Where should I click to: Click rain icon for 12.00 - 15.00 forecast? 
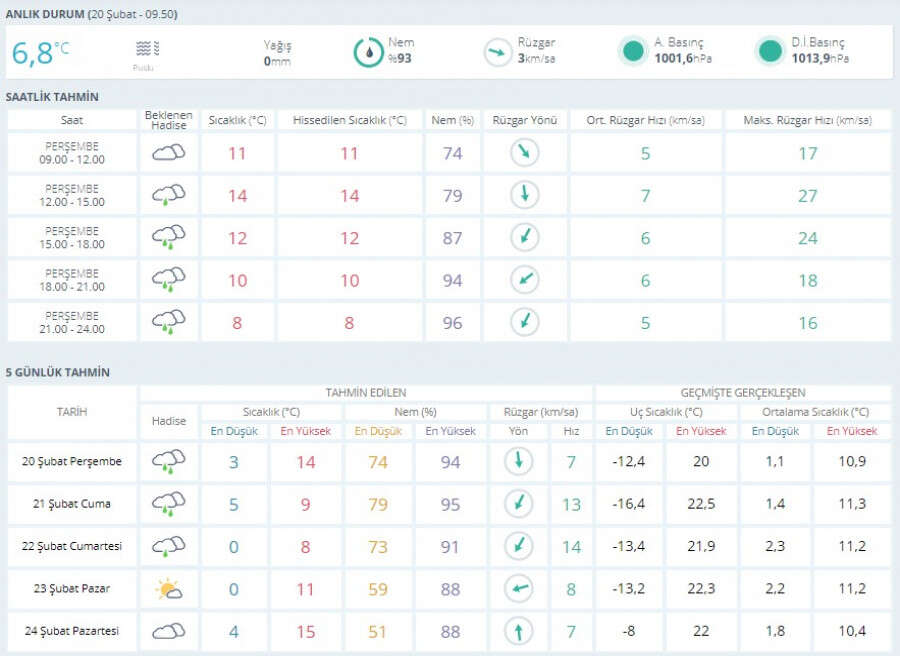pos(168,195)
